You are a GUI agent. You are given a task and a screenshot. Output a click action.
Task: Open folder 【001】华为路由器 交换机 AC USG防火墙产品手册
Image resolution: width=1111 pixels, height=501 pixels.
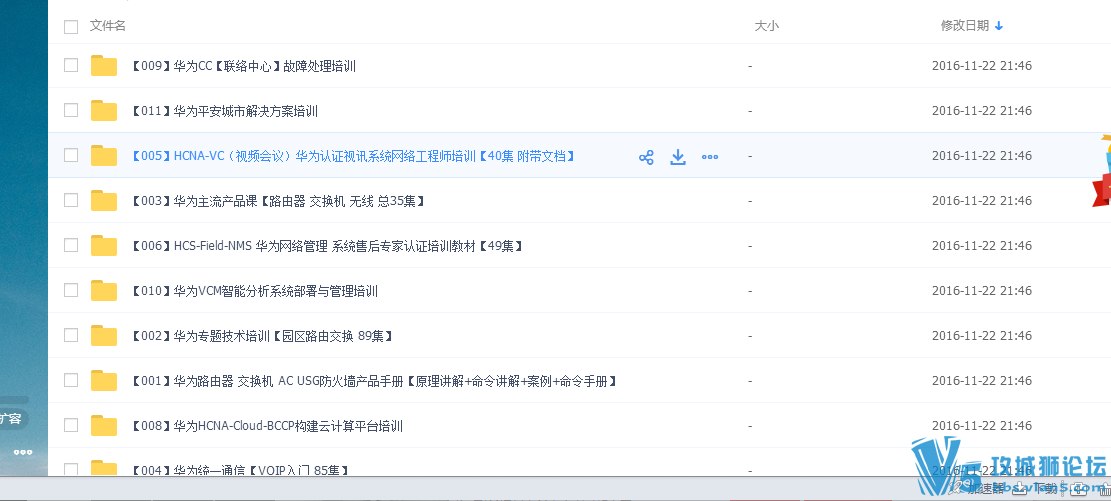[374, 381]
